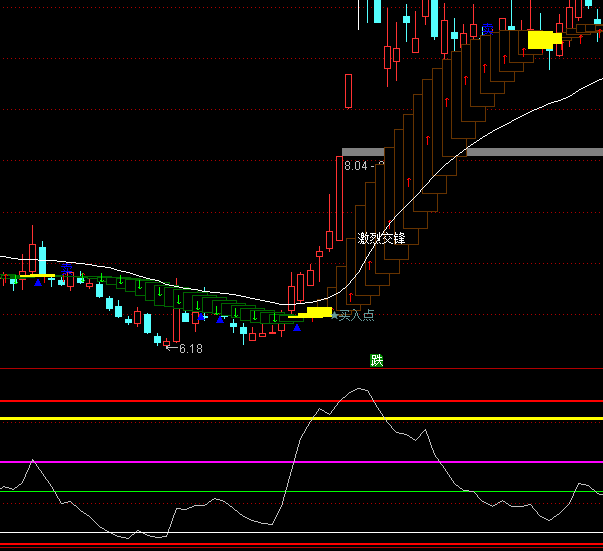
Task: Select the large yellow block at top right
Action: coord(541,39)
